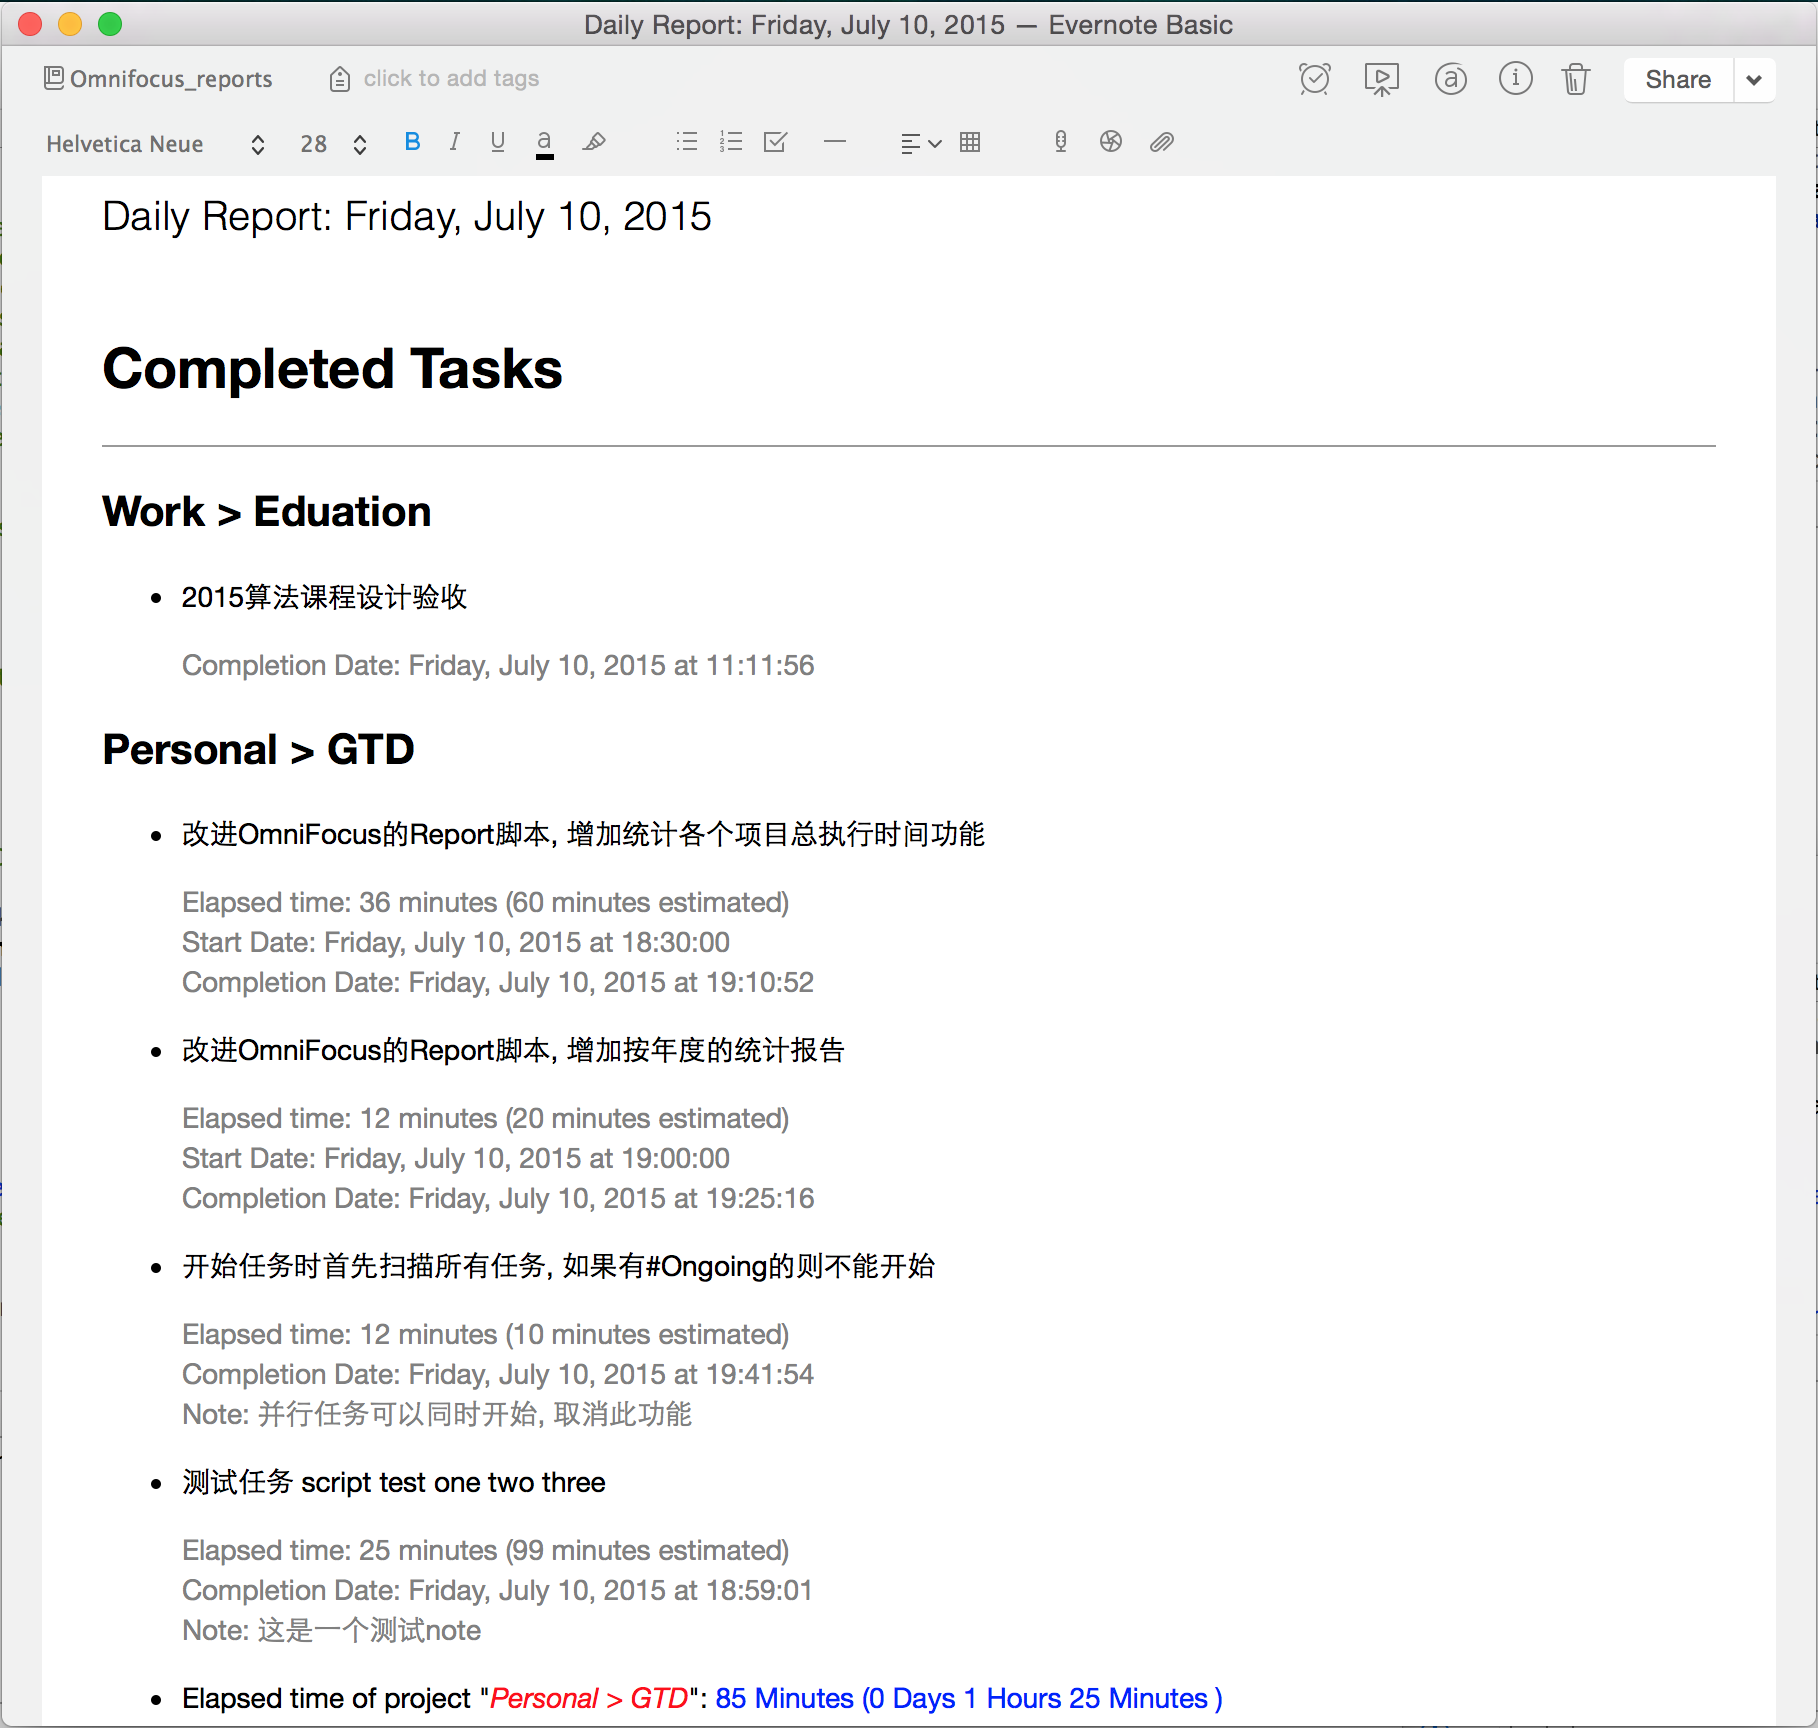Open the text color picker
Viewport: 1818px width, 1728px height.
point(544,144)
